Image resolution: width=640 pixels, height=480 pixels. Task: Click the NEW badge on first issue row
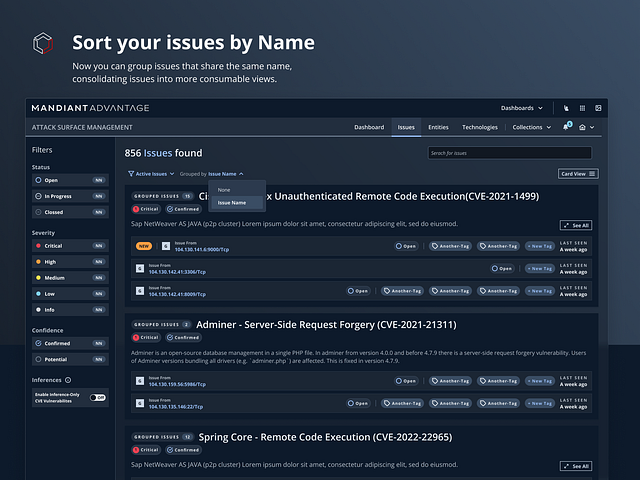click(x=144, y=246)
